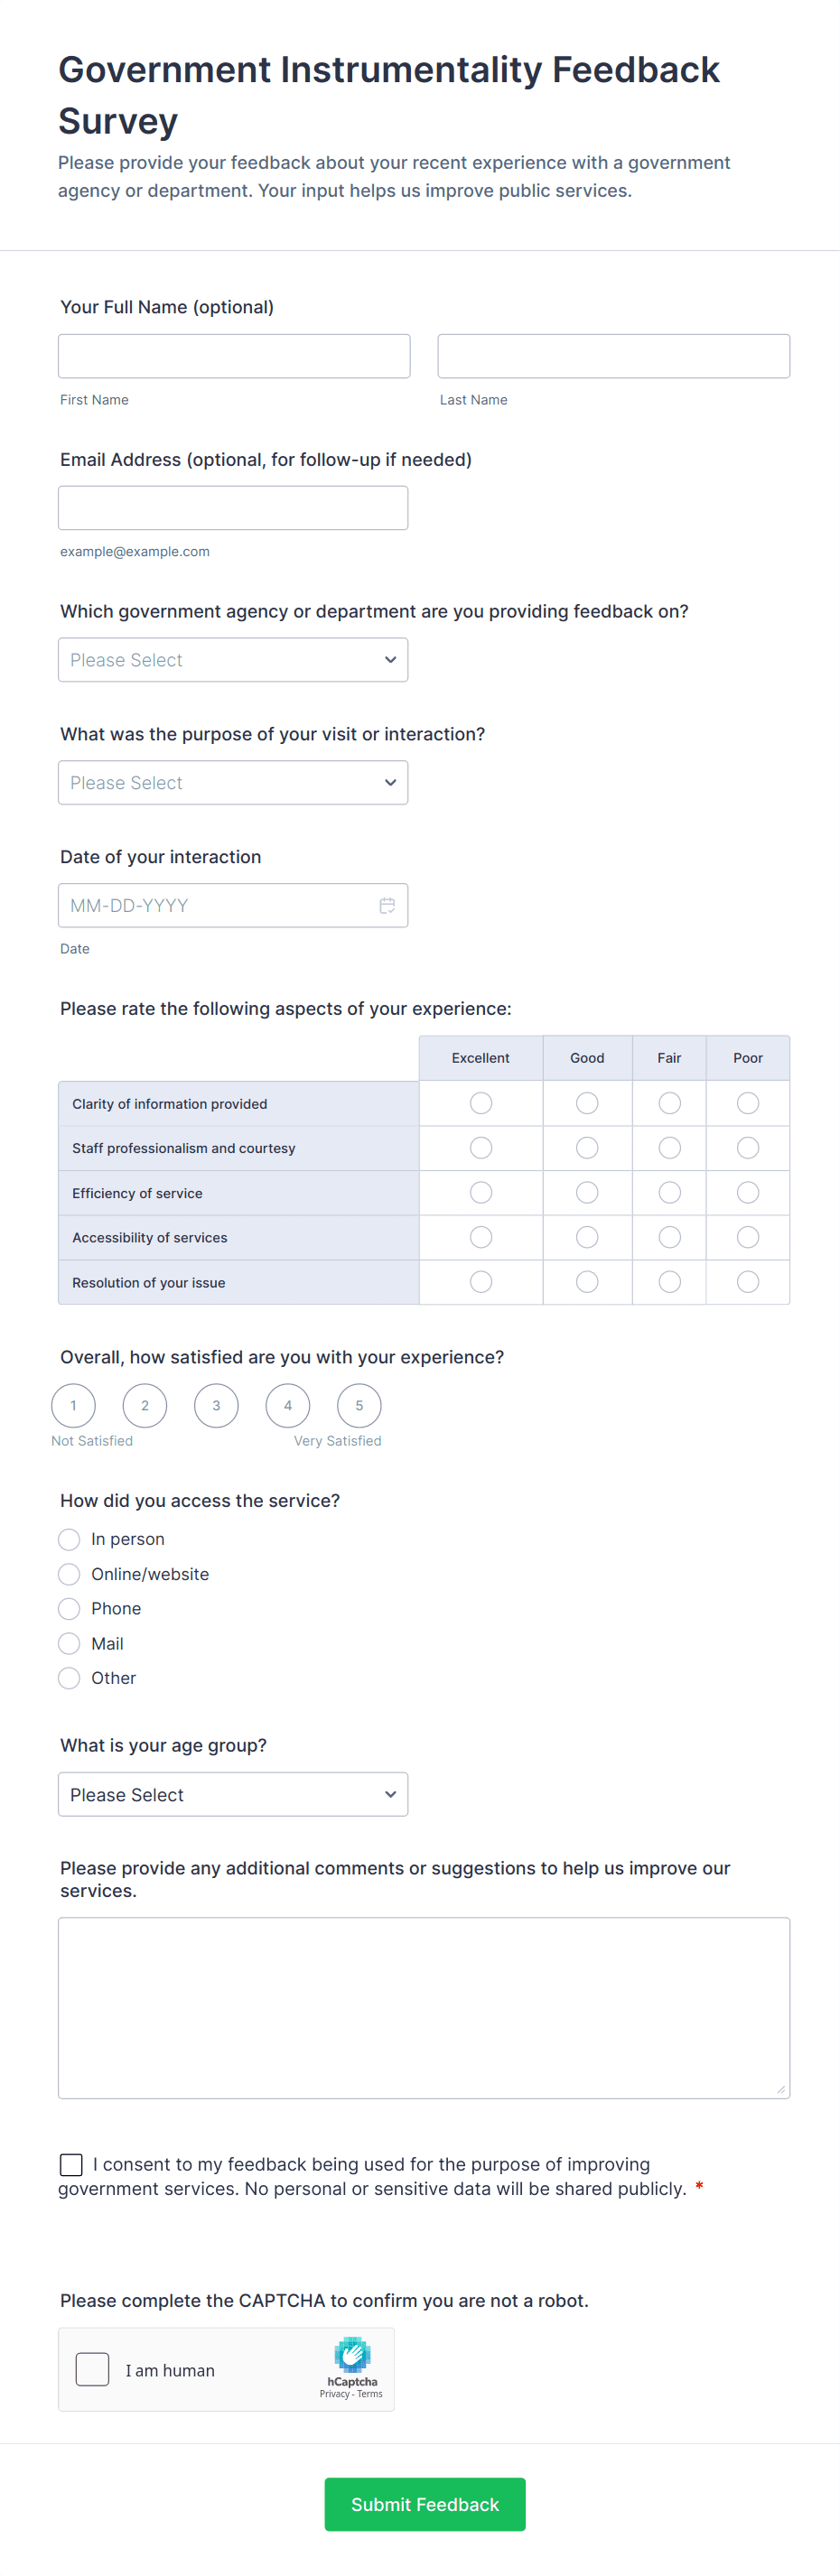Select 'Excellent' for clarity of information
The width and height of the screenshot is (840, 2576).
click(x=480, y=1103)
